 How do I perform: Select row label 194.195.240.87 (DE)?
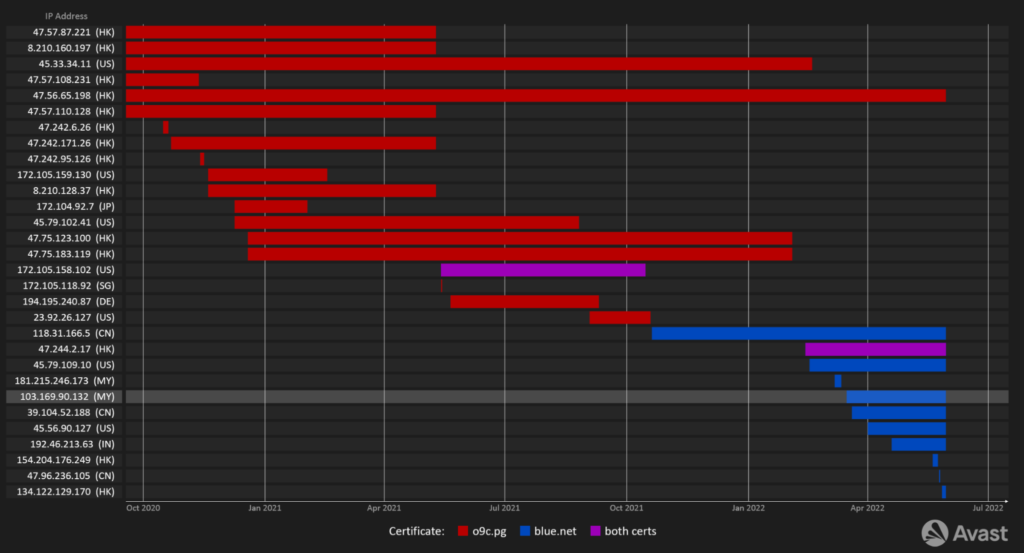coord(69,302)
